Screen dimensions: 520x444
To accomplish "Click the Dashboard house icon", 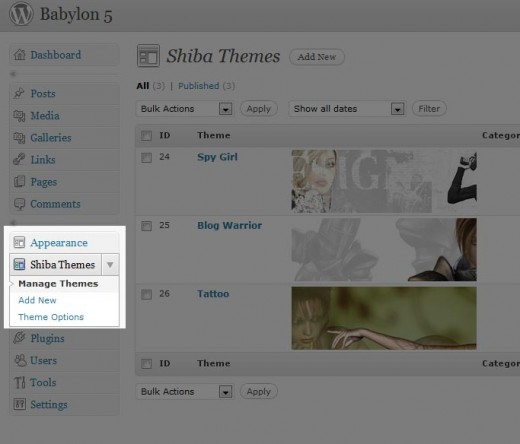I will [19, 55].
